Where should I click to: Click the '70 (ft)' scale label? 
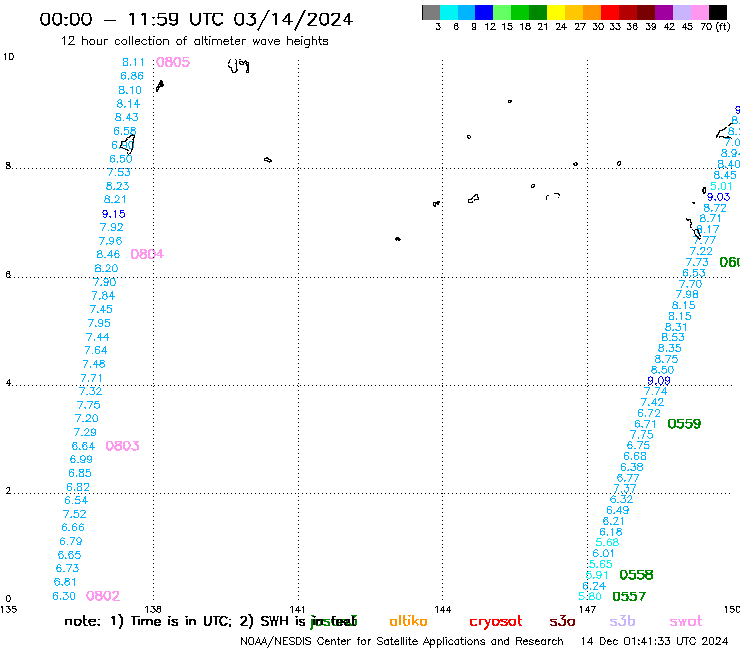point(715,26)
